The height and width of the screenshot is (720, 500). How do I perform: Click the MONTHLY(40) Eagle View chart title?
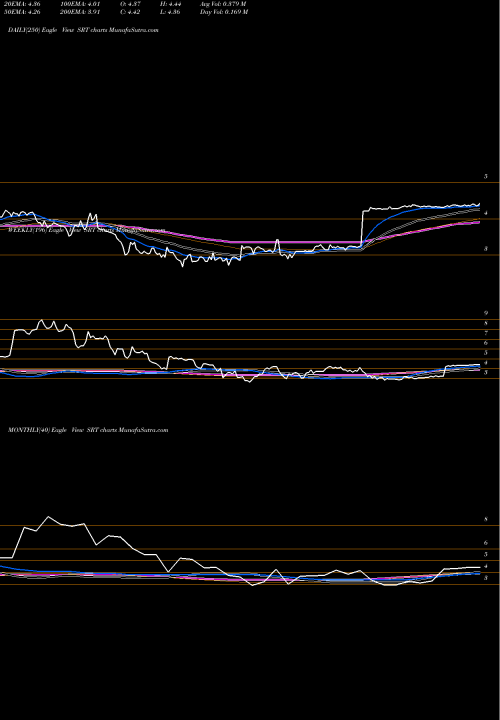(x=88, y=430)
